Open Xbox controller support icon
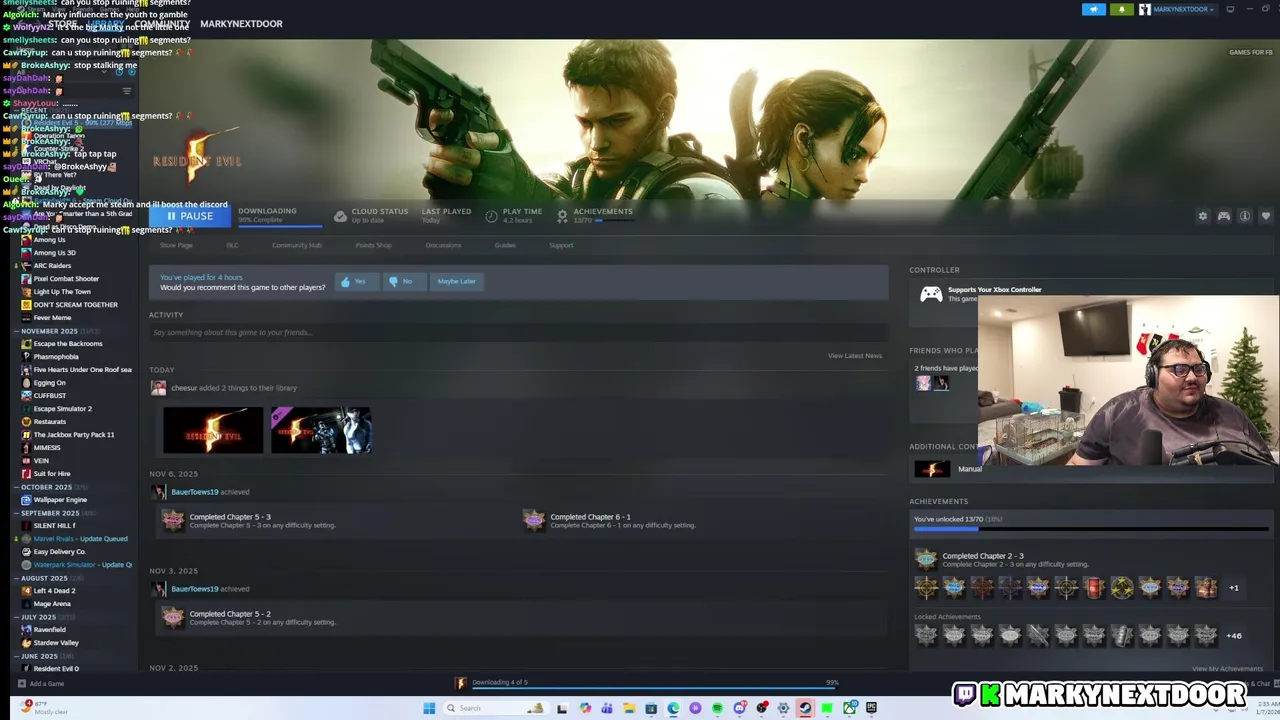The image size is (1280, 720). coord(931,294)
